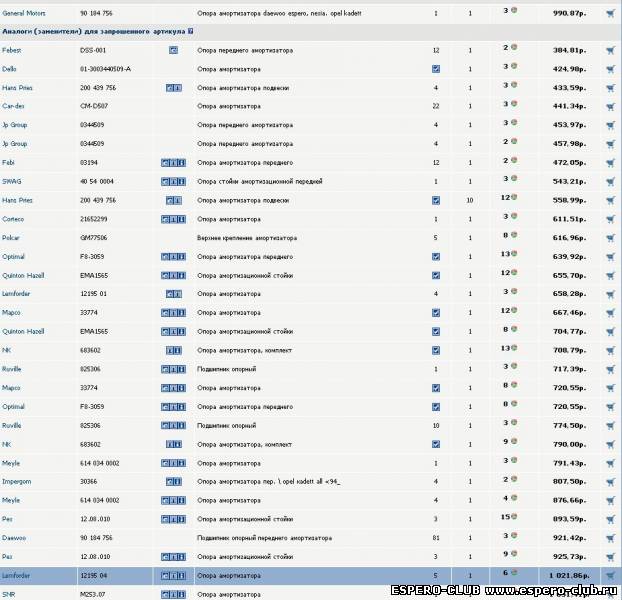Click stock quantity 81 in Daewoo row

tap(436, 538)
